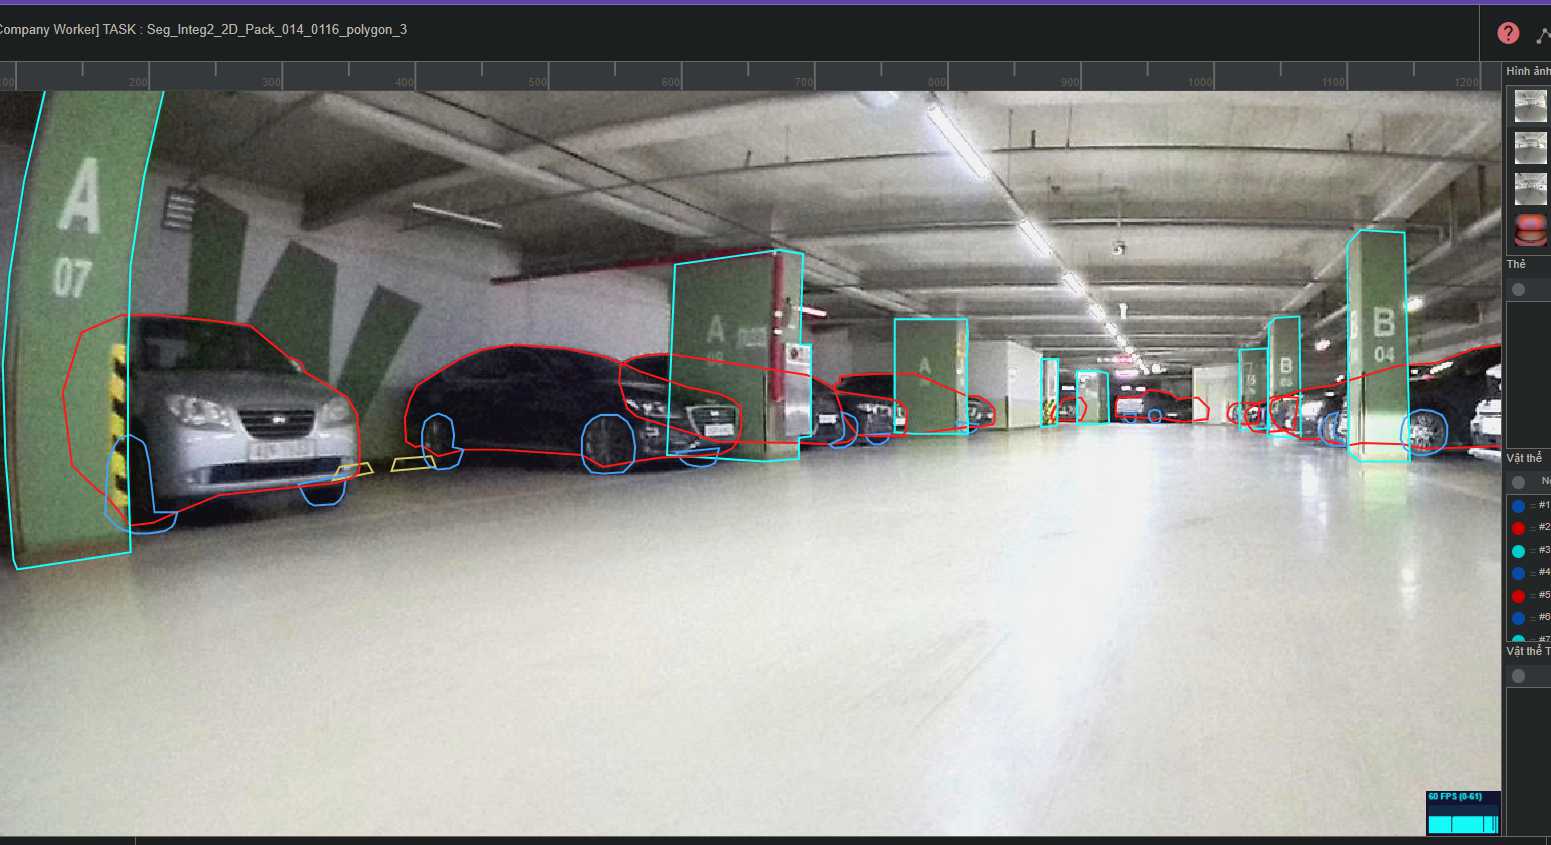Open the red fisheye image thumbnail
This screenshot has height=845, width=1551.
tap(1530, 230)
